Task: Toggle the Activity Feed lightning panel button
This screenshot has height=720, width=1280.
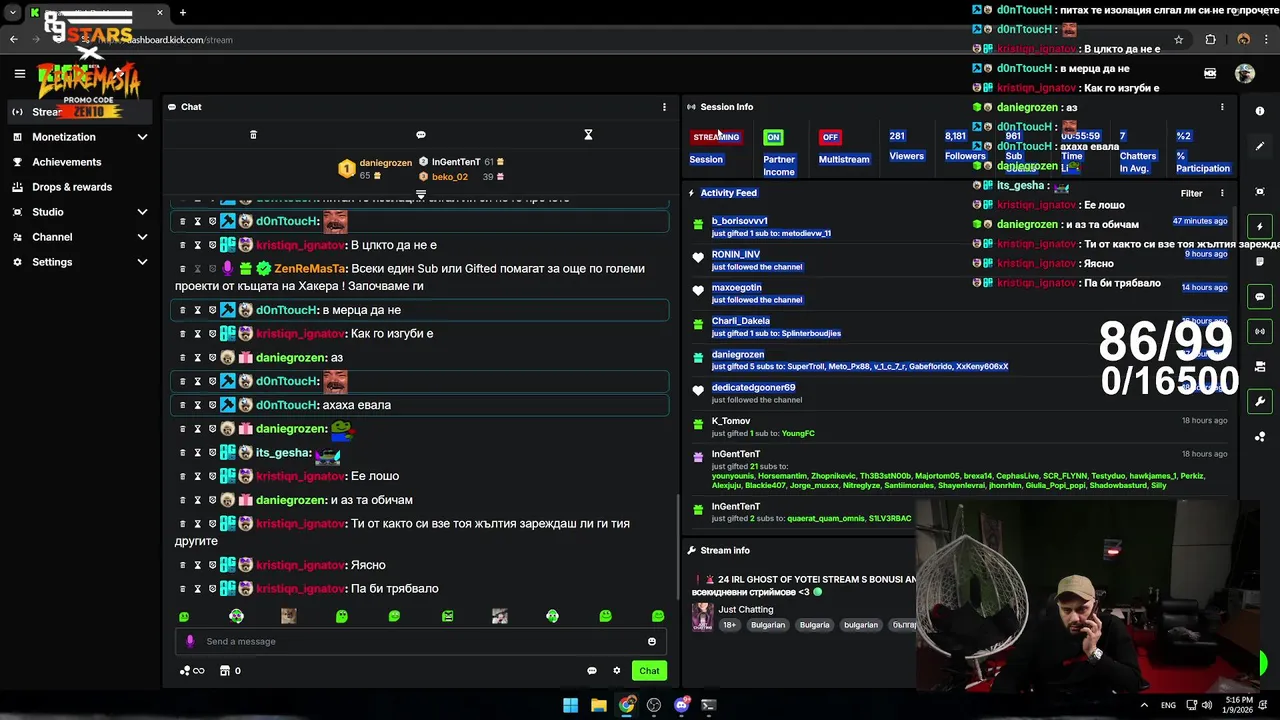Action: coord(1260,226)
